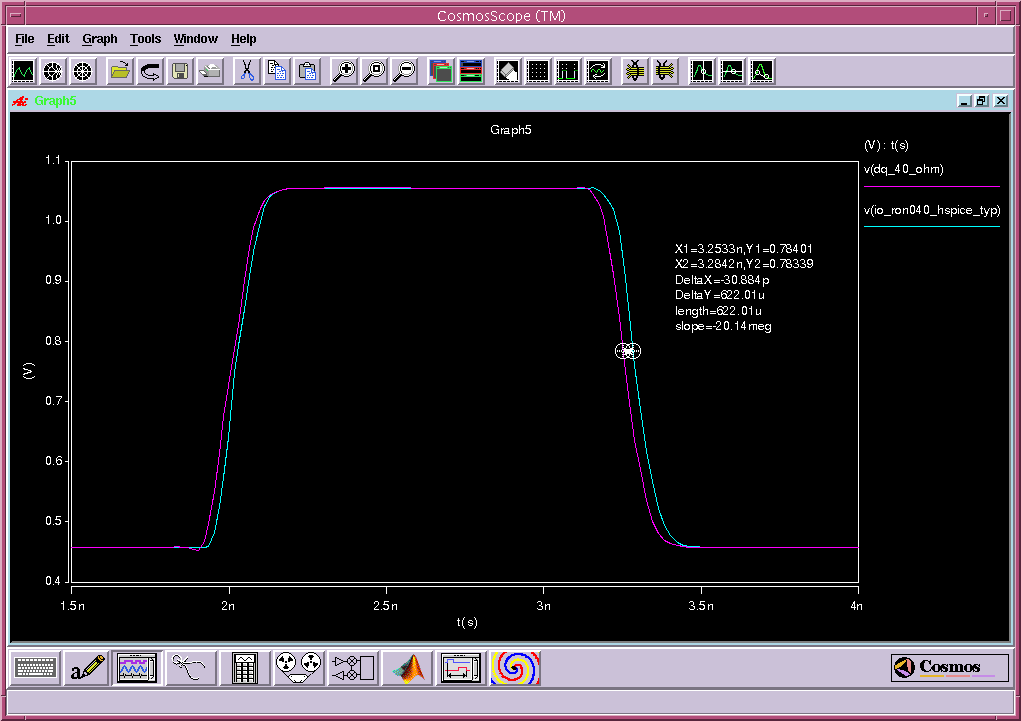Viewport: 1021px width, 721px height.
Task: Toggle the grid dots display icon
Action: coord(538,71)
